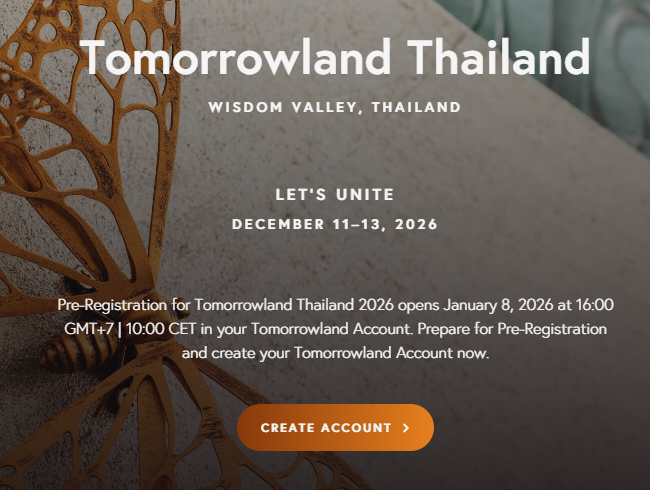Viewport: 650px width, 490px height.
Task: Click the Tomorrowland Thailand main heading
Action: coord(334,59)
